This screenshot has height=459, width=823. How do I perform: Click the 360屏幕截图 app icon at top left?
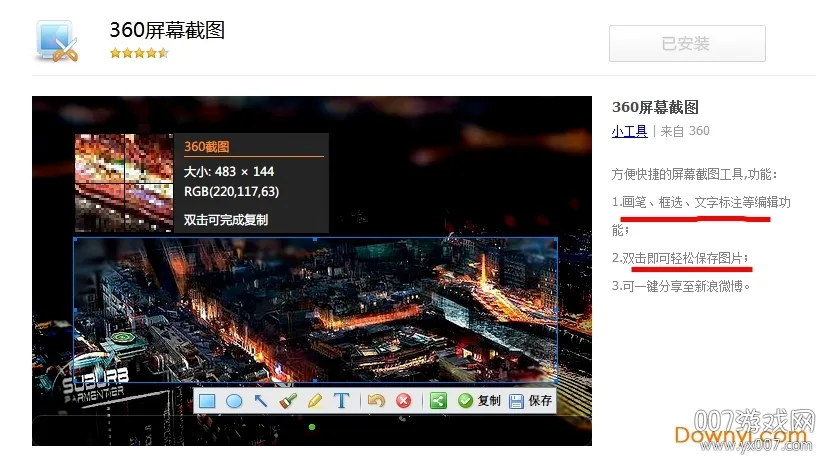(56, 40)
